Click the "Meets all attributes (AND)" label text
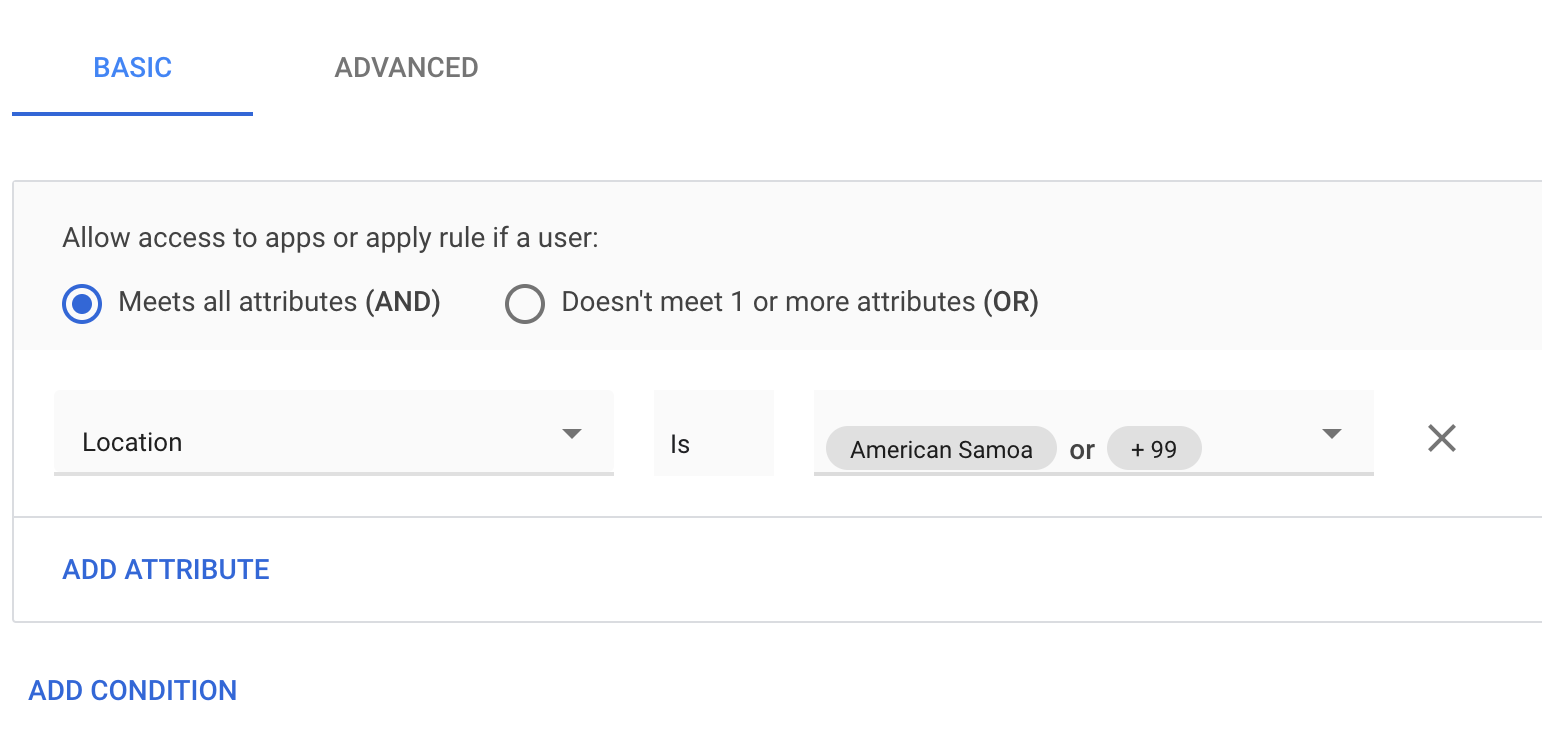 279,302
